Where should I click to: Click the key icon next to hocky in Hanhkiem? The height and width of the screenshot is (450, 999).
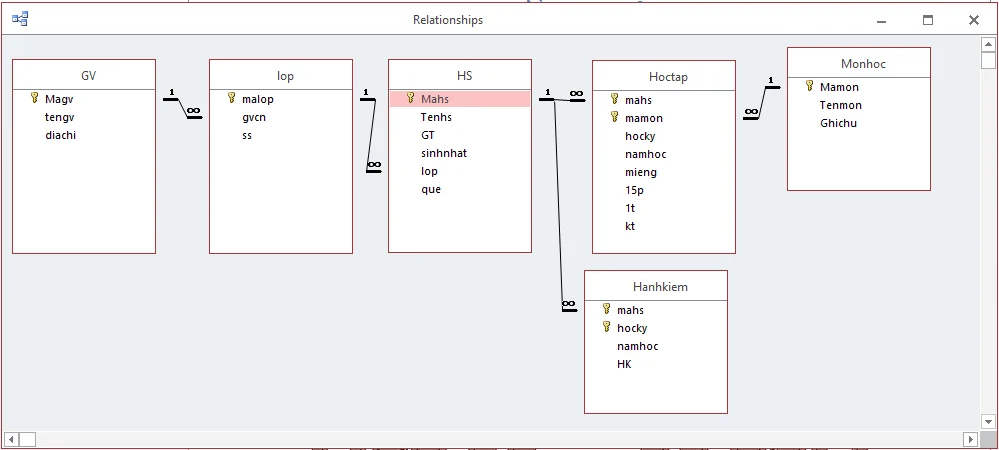606,328
